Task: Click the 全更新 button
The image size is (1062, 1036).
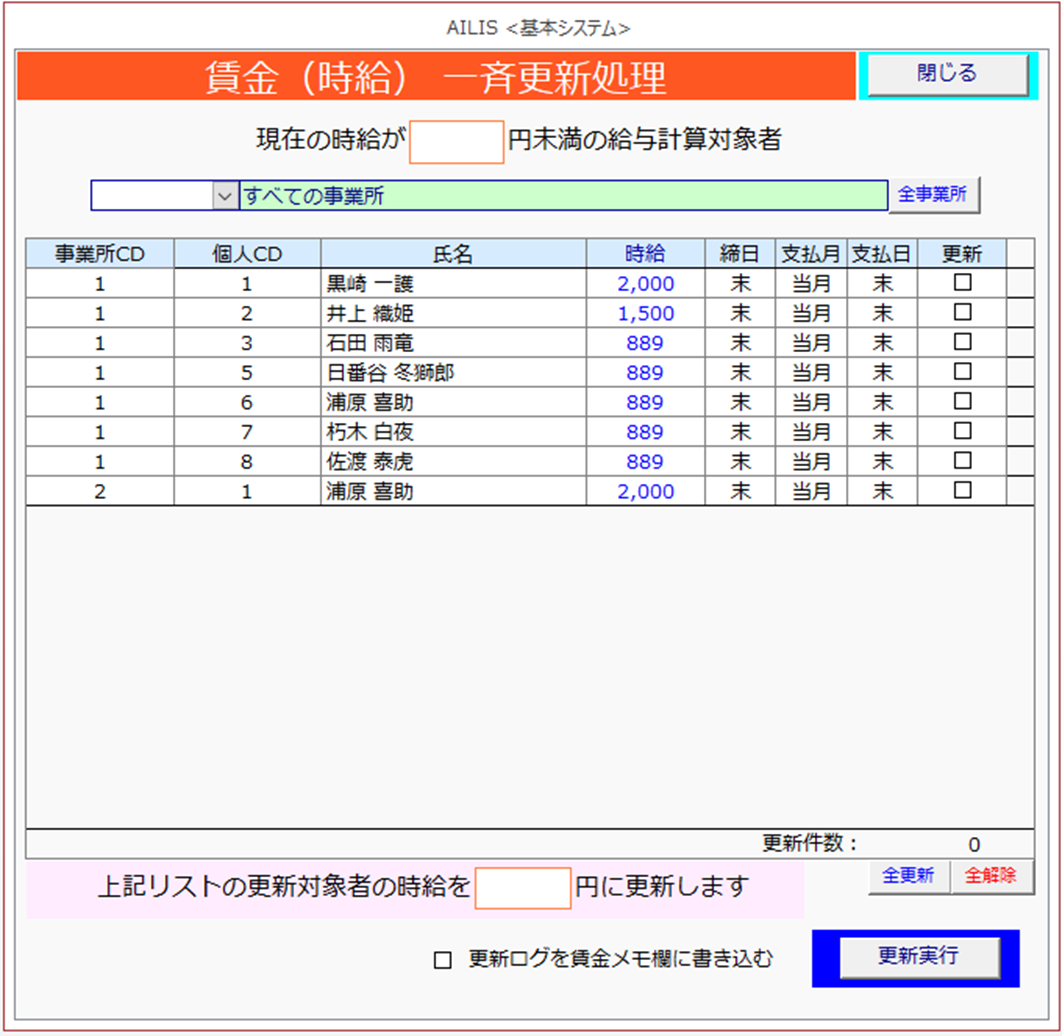Action: click(x=908, y=876)
